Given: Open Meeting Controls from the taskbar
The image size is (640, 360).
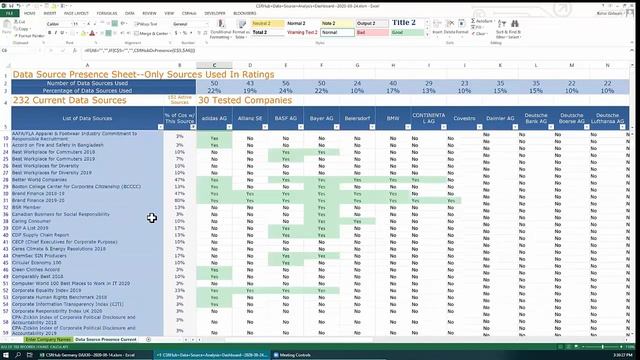Looking at the screenshot, I should click(x=292, y=355).
